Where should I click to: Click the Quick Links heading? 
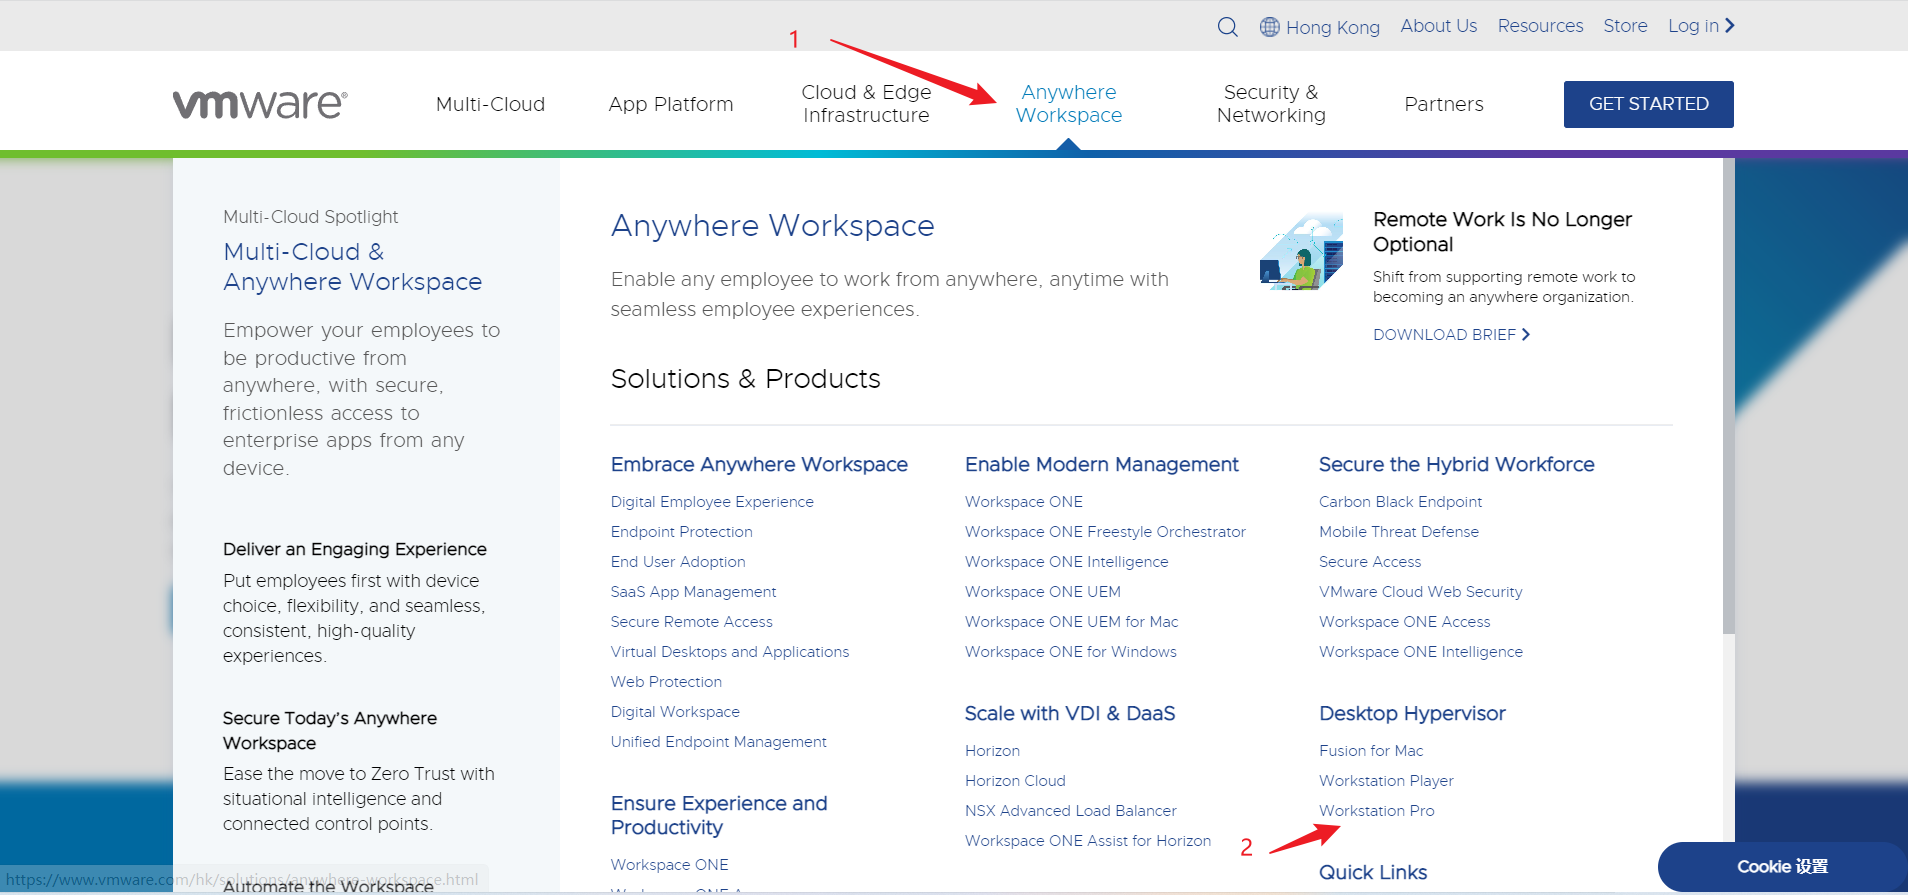[1373, 873]
